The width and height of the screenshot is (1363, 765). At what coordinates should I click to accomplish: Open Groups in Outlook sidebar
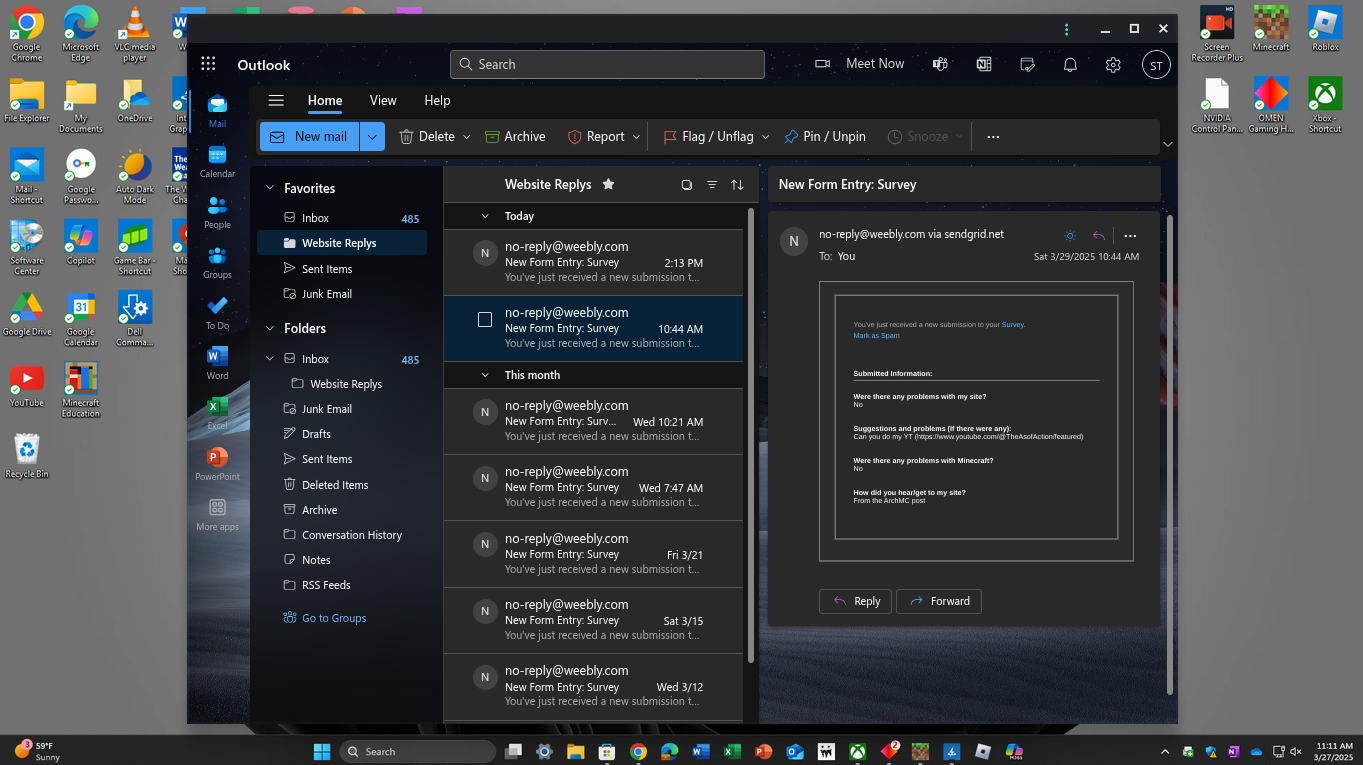217,262
